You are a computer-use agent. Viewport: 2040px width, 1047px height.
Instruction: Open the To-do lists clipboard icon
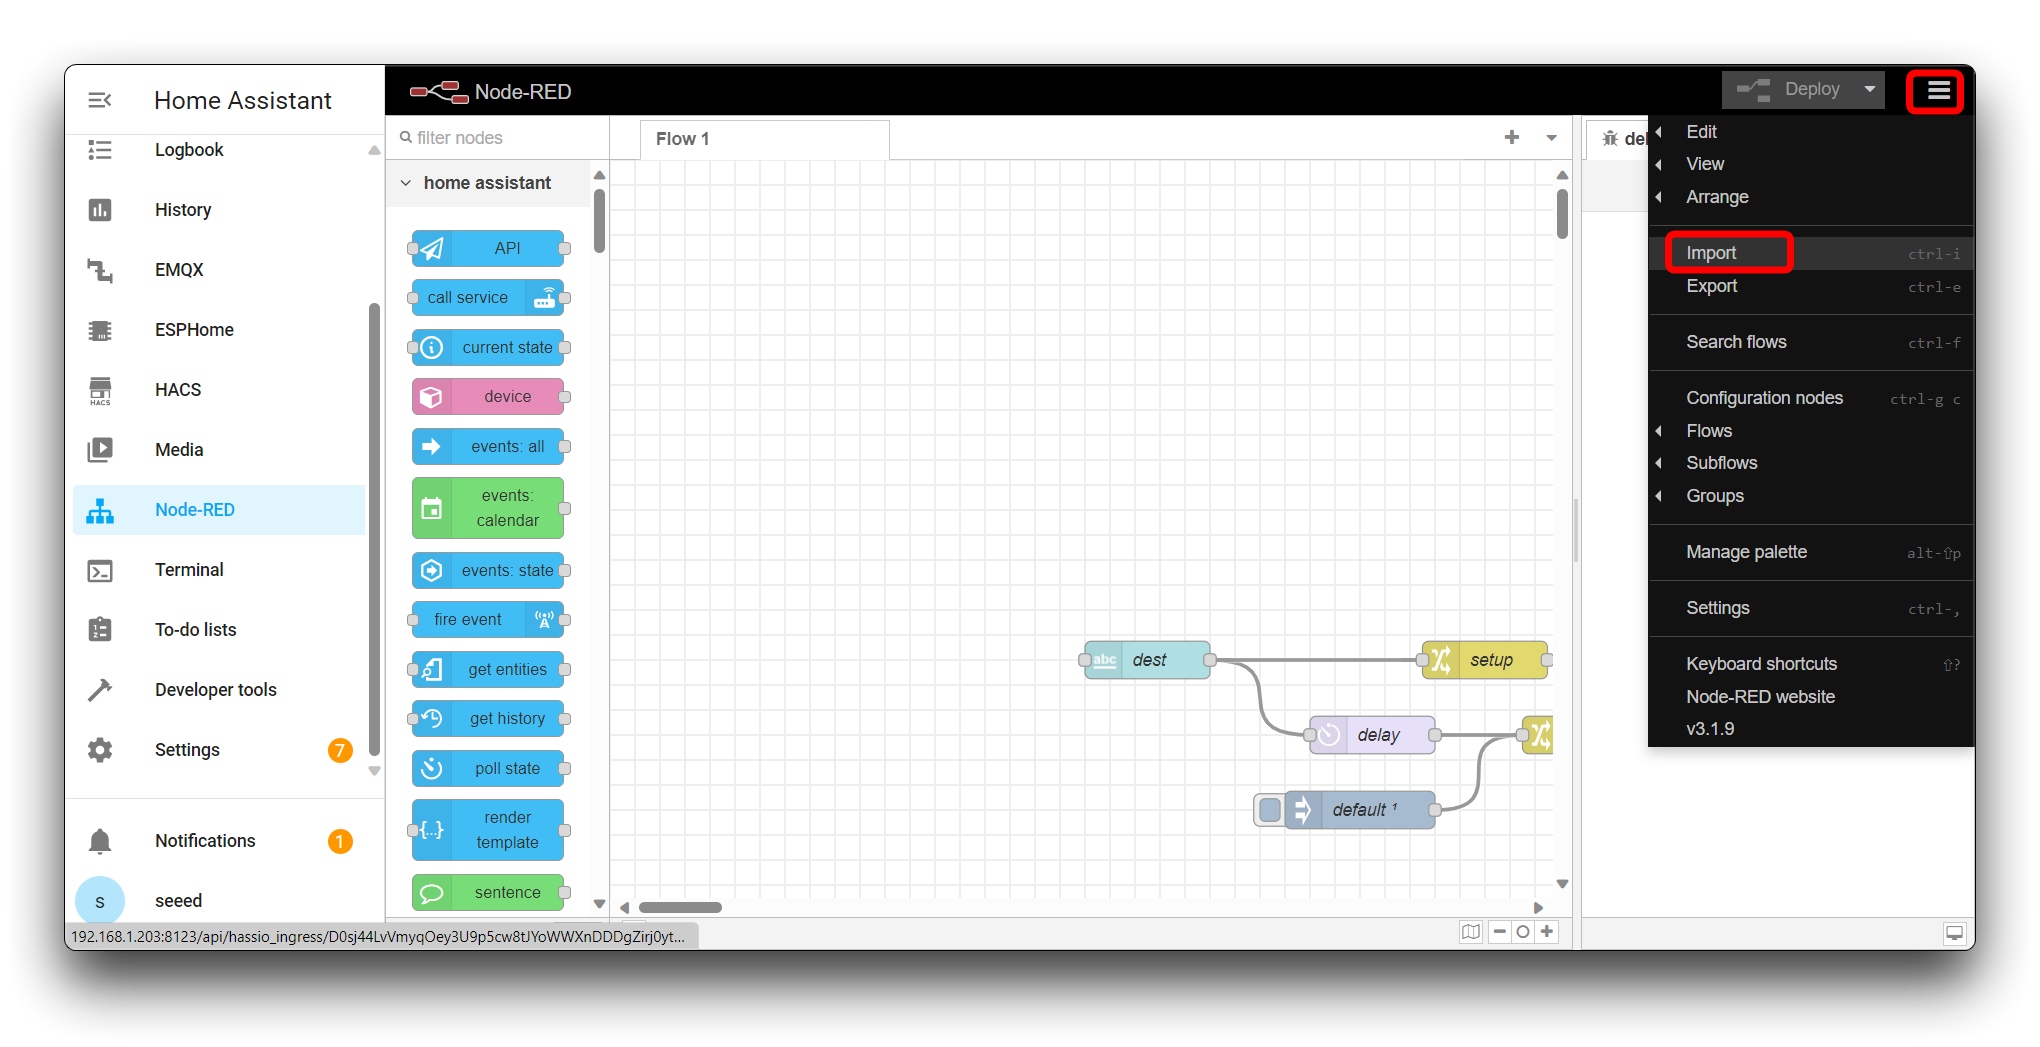pyautogui.click(x=99, y=630)
